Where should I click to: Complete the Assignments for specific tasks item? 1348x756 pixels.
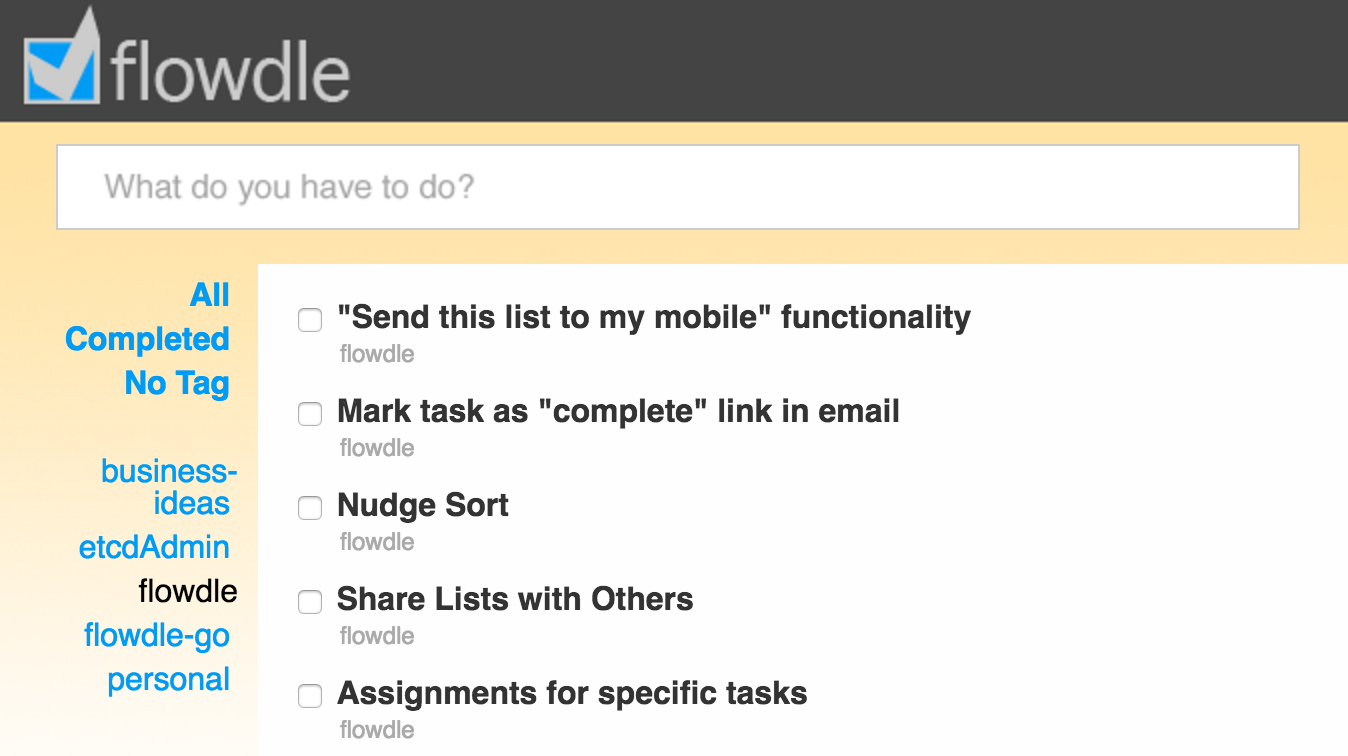pos(310,696)
